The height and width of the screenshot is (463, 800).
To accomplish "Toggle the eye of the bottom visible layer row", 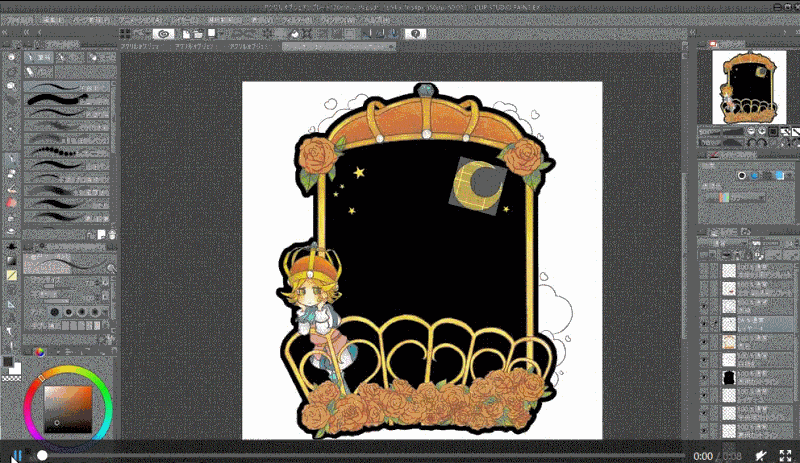I will click(704, 430).
